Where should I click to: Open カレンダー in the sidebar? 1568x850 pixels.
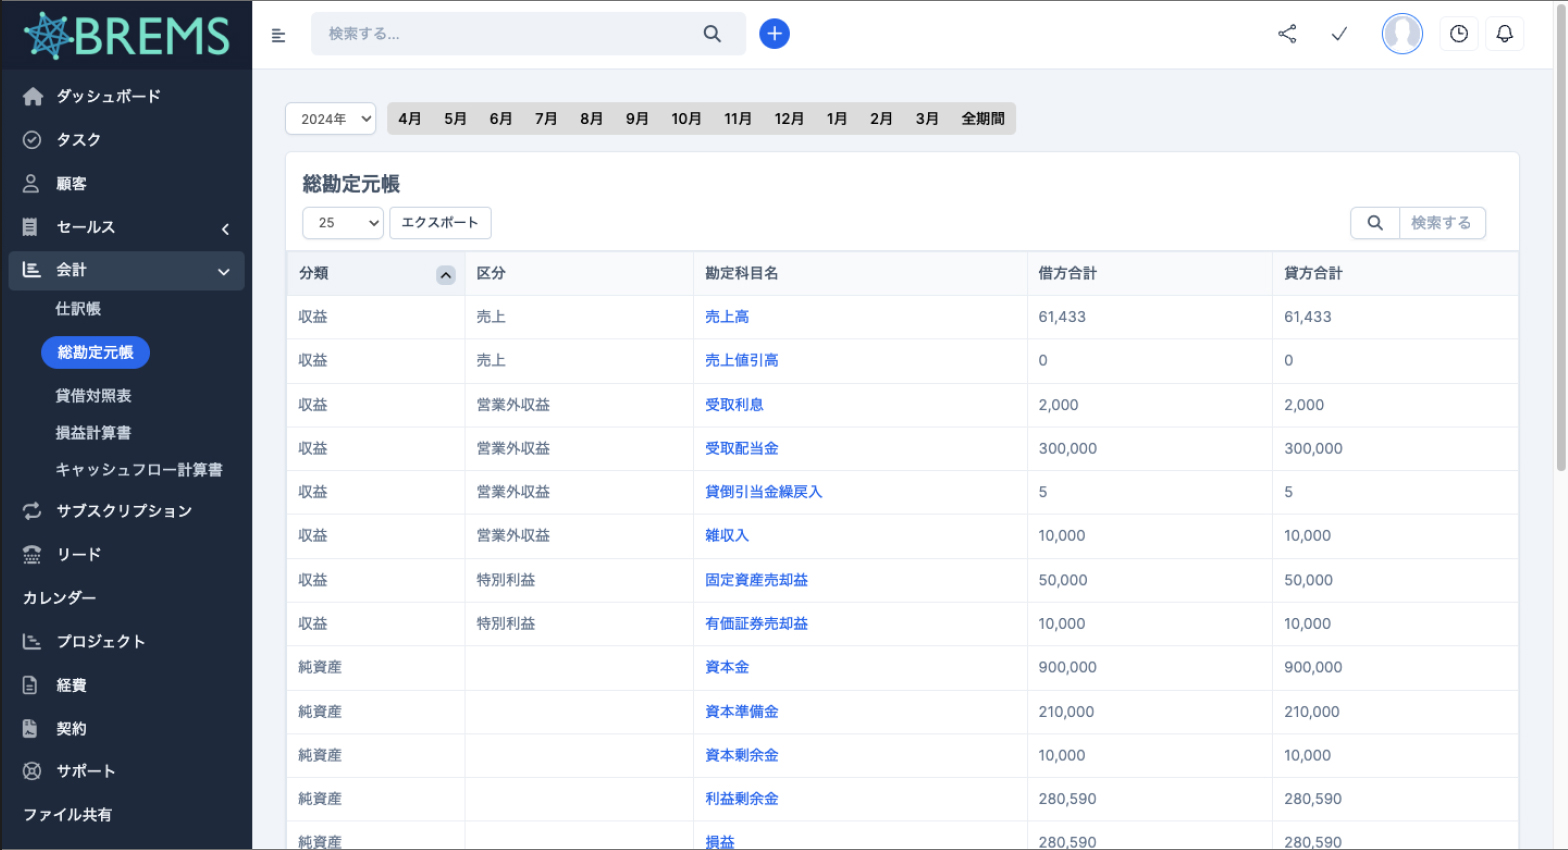click(60, 598)
